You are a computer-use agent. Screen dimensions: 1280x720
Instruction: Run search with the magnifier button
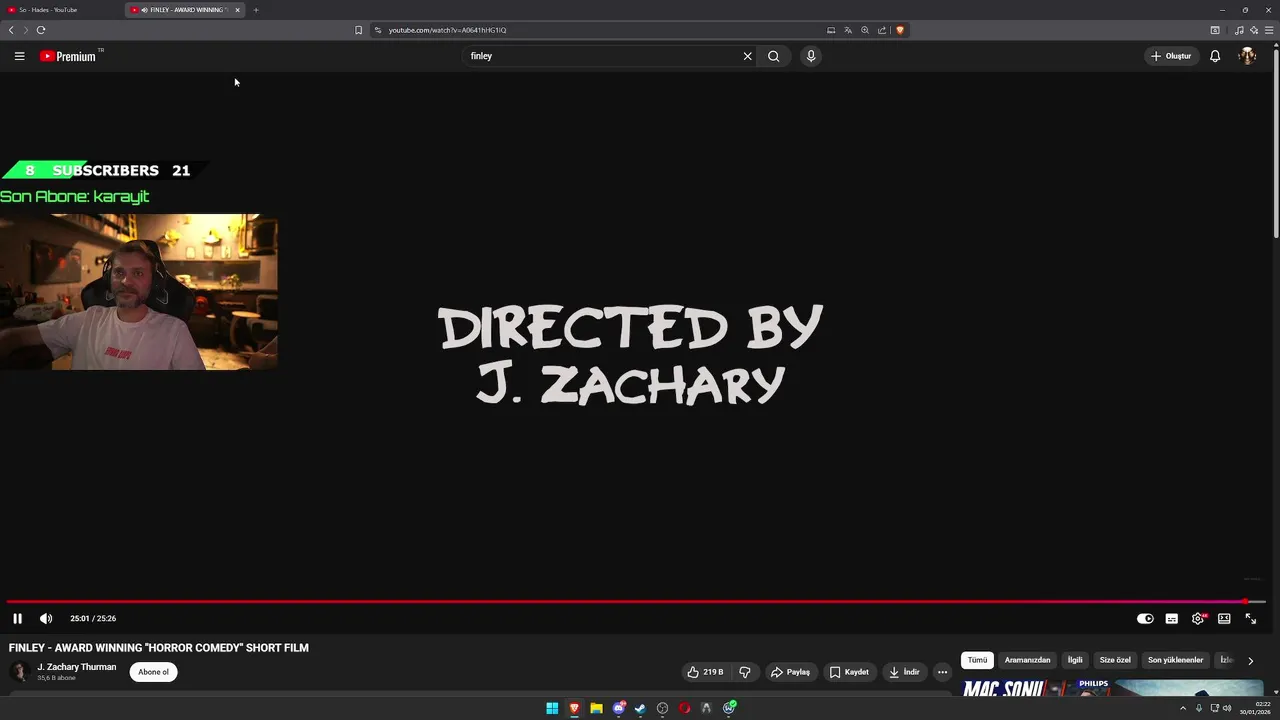773,56
